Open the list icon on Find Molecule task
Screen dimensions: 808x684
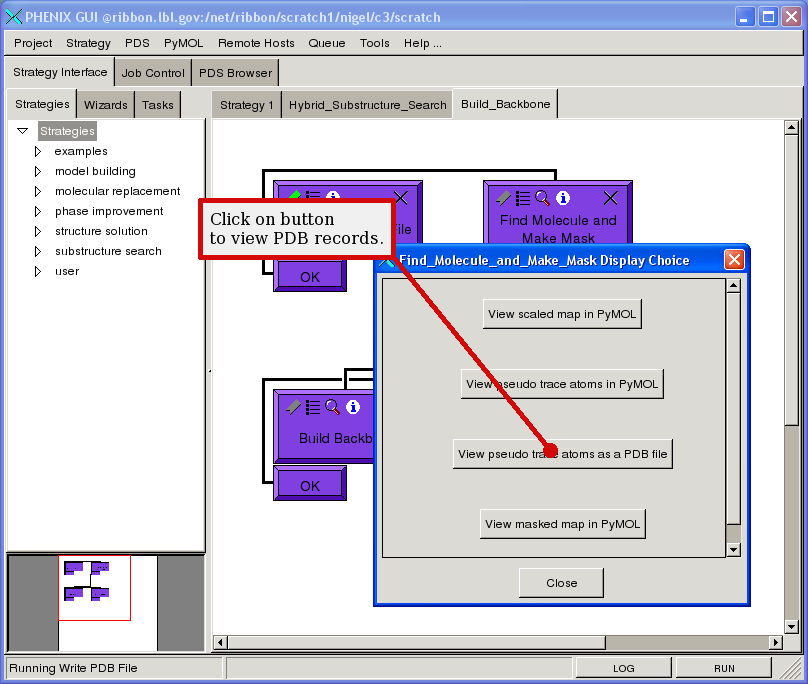pos(522,198)
